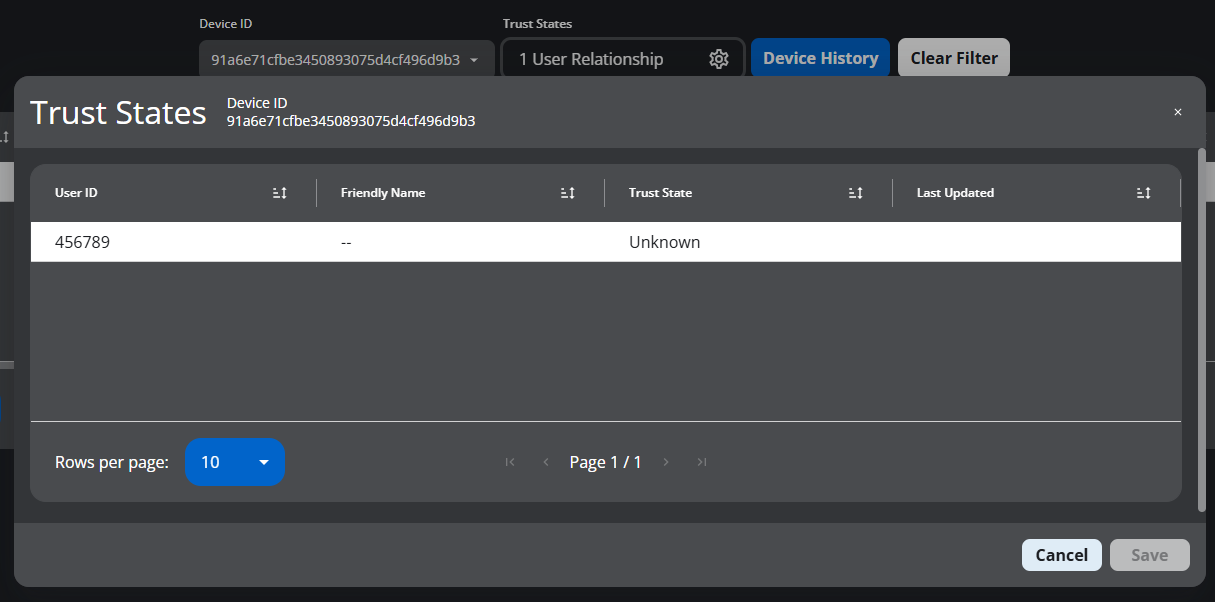1215x602 pixels.
Task: Go to next page
Action: (666, 462)
